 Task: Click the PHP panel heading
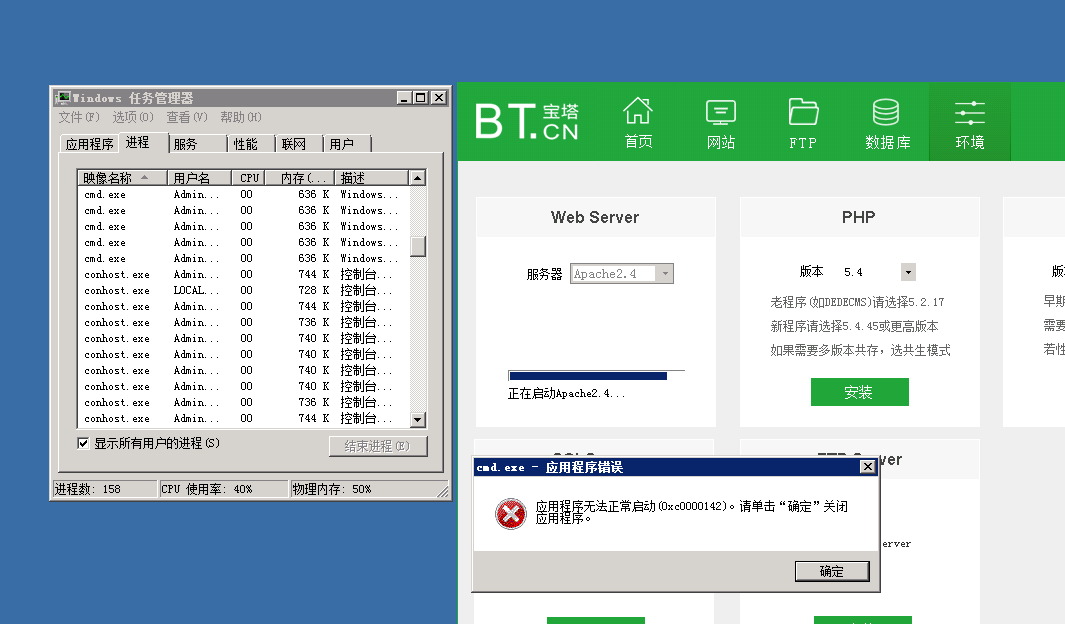tap(859, 217)
